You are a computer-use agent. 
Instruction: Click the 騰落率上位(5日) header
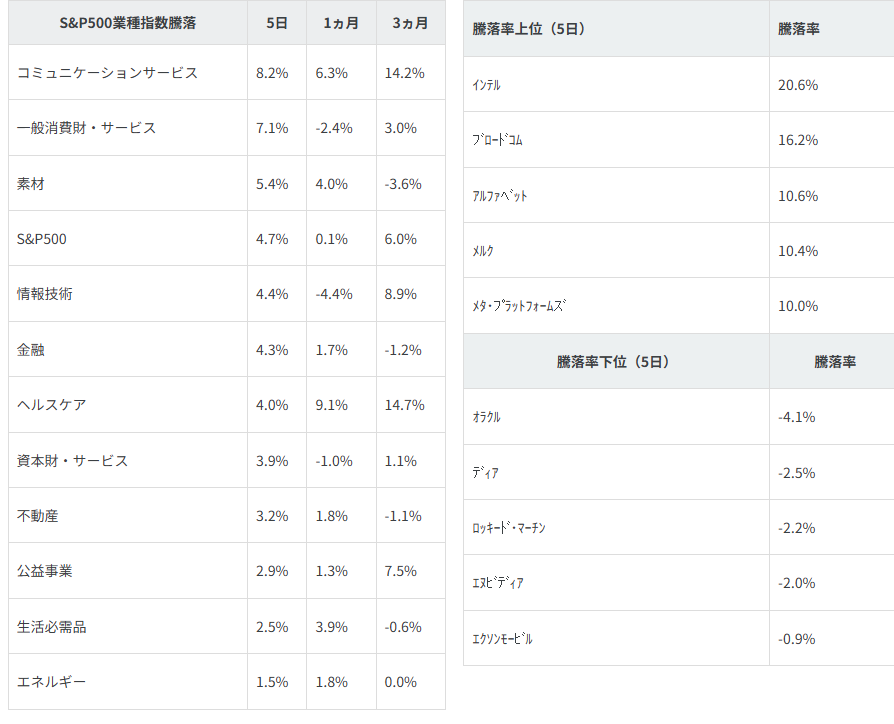coord(529,29)
